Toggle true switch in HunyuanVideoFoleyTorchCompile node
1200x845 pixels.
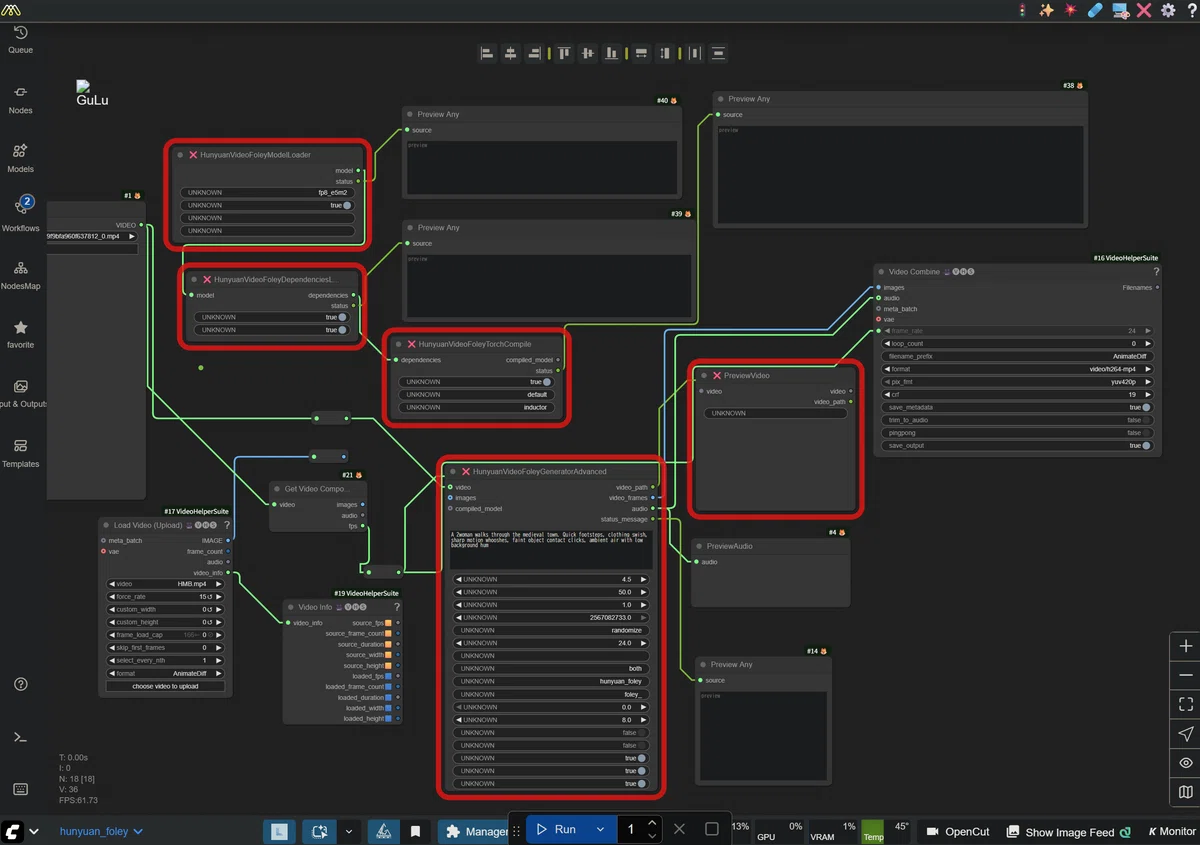pos(546,382)
